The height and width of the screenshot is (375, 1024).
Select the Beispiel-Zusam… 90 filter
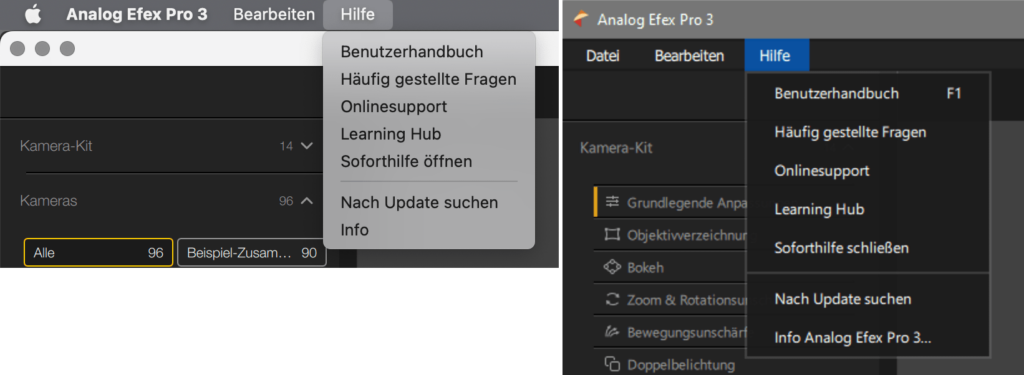tap(251, 253)
